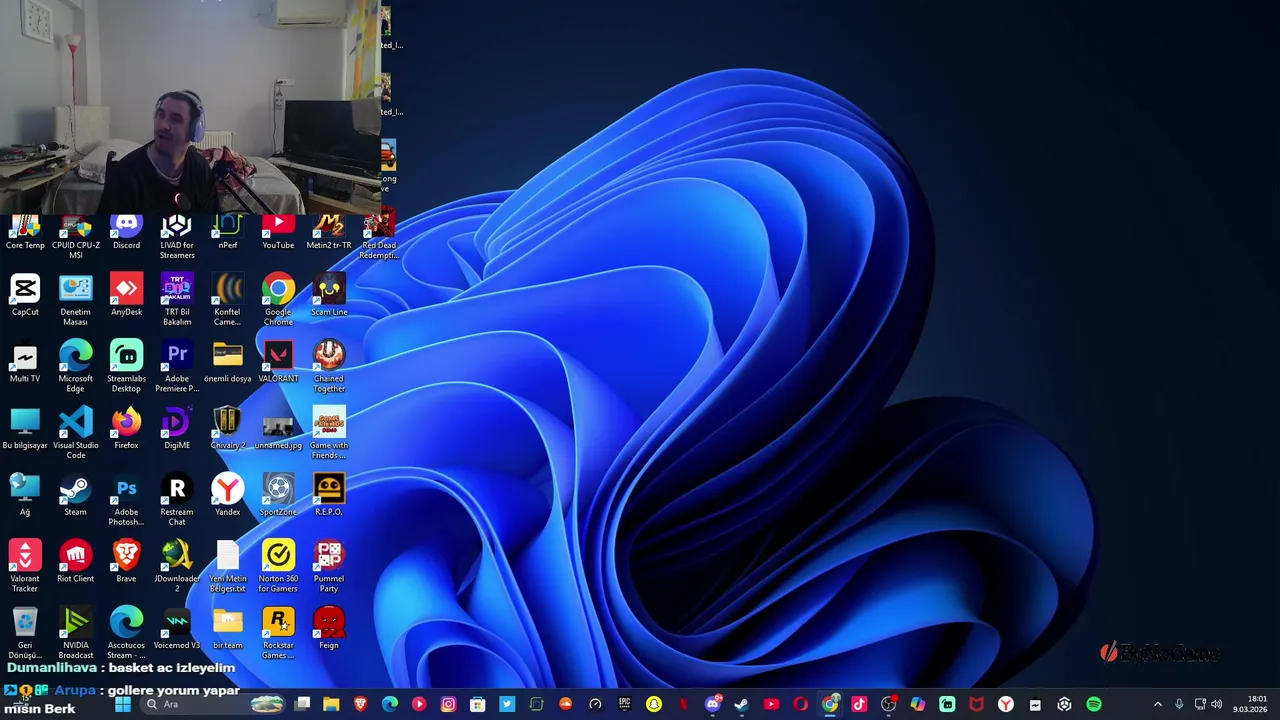Screen dimensions: 1280x720
Task: Open Ascotucos Stream Edge shortcut
Action: pos(126,633)
